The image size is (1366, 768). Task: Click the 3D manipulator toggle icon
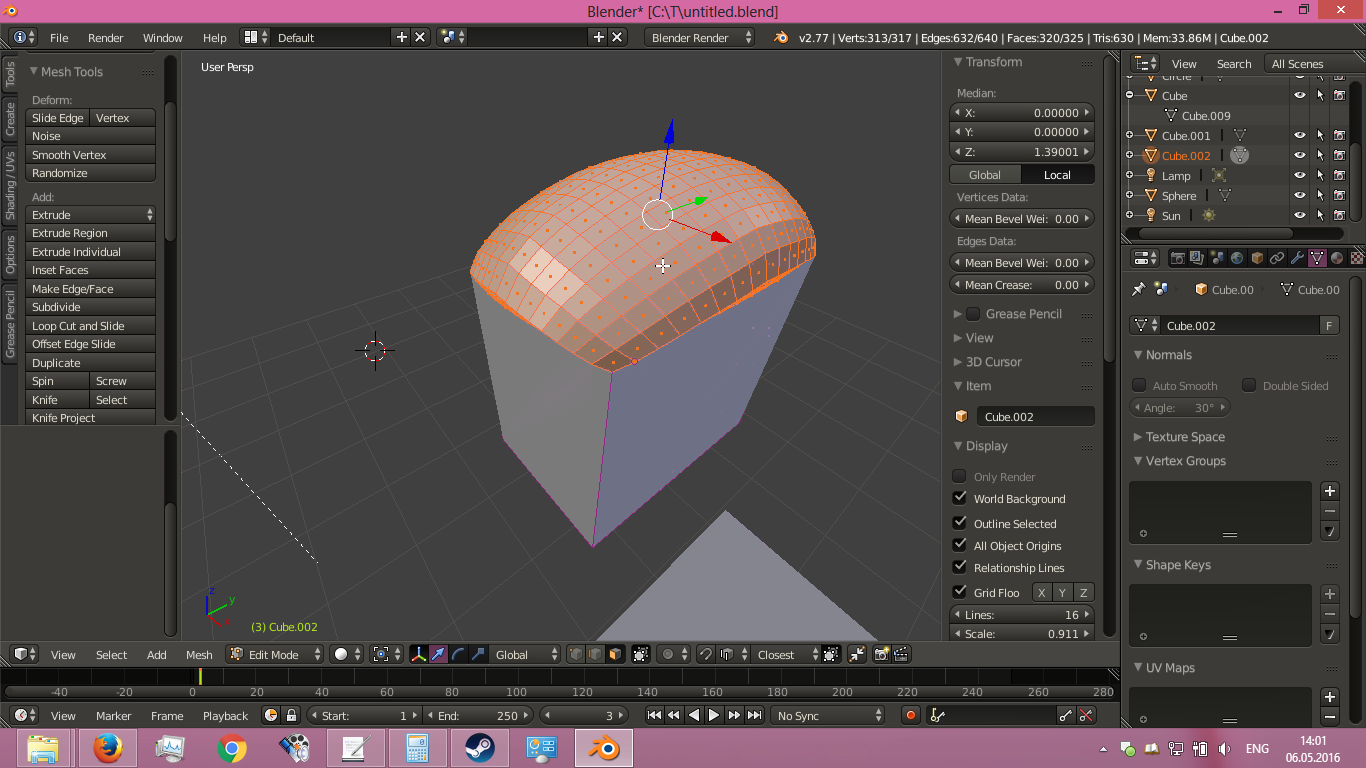click(x=419, y=654)
